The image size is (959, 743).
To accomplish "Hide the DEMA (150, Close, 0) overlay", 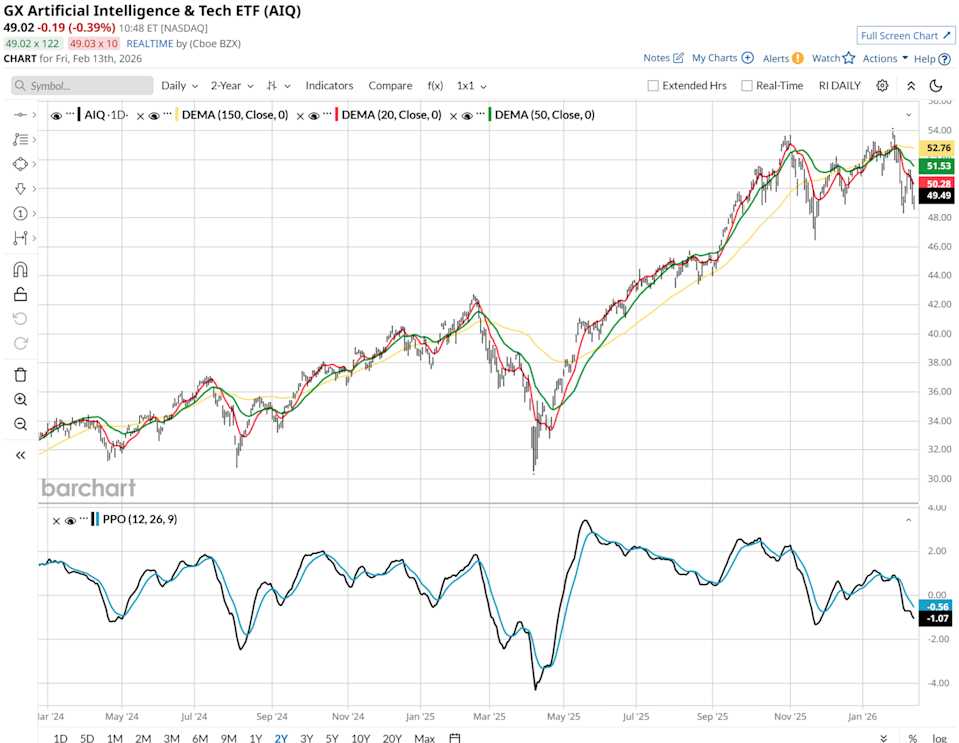I will pyautogui.click(x=156, y=114).
